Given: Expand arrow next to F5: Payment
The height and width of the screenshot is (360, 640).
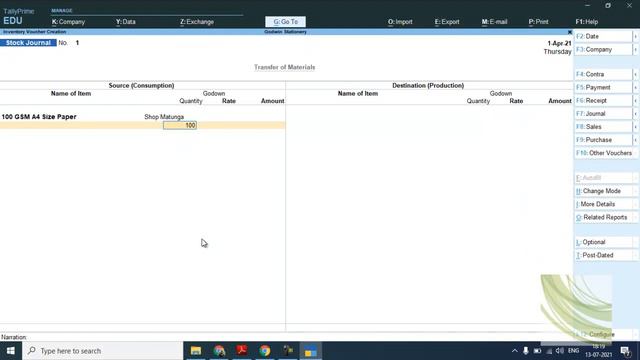Looking at the screenshot, I should [636, 87].
